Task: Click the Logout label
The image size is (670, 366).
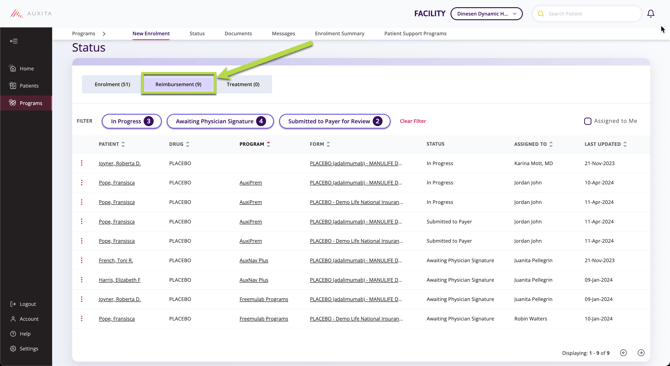Action: coord(28,304)
